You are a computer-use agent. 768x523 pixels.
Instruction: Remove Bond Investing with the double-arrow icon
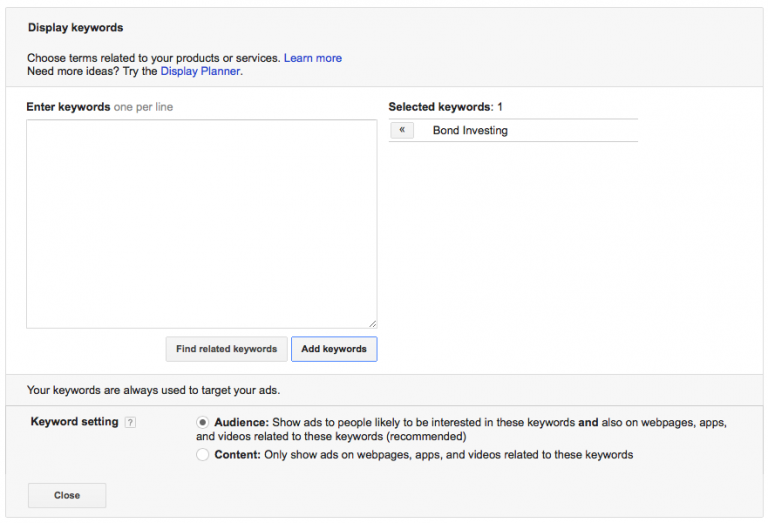pos(401,131)
